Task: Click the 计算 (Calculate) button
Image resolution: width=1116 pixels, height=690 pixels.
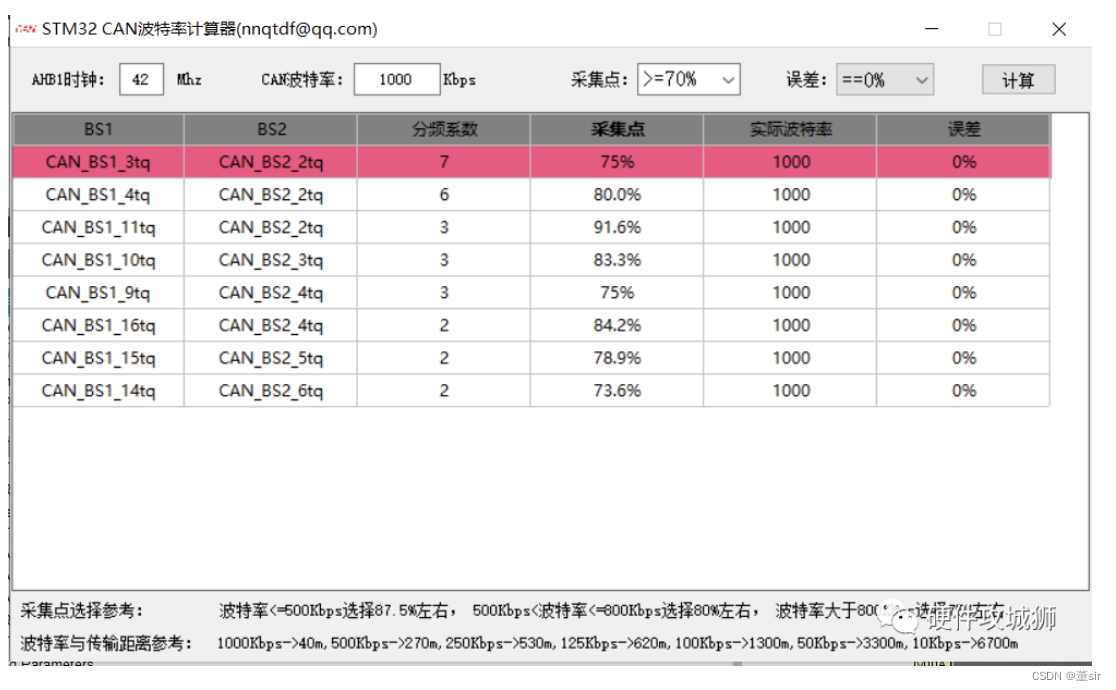Action: 1018,79
